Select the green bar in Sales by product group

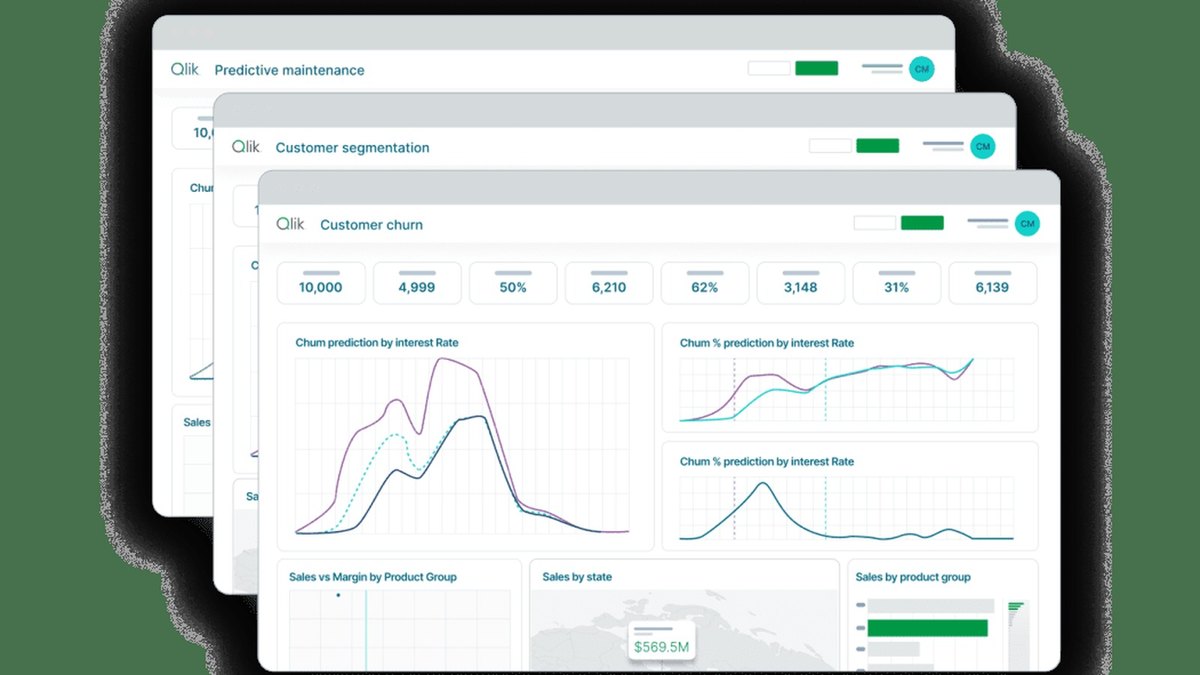[x=928, y=628]
